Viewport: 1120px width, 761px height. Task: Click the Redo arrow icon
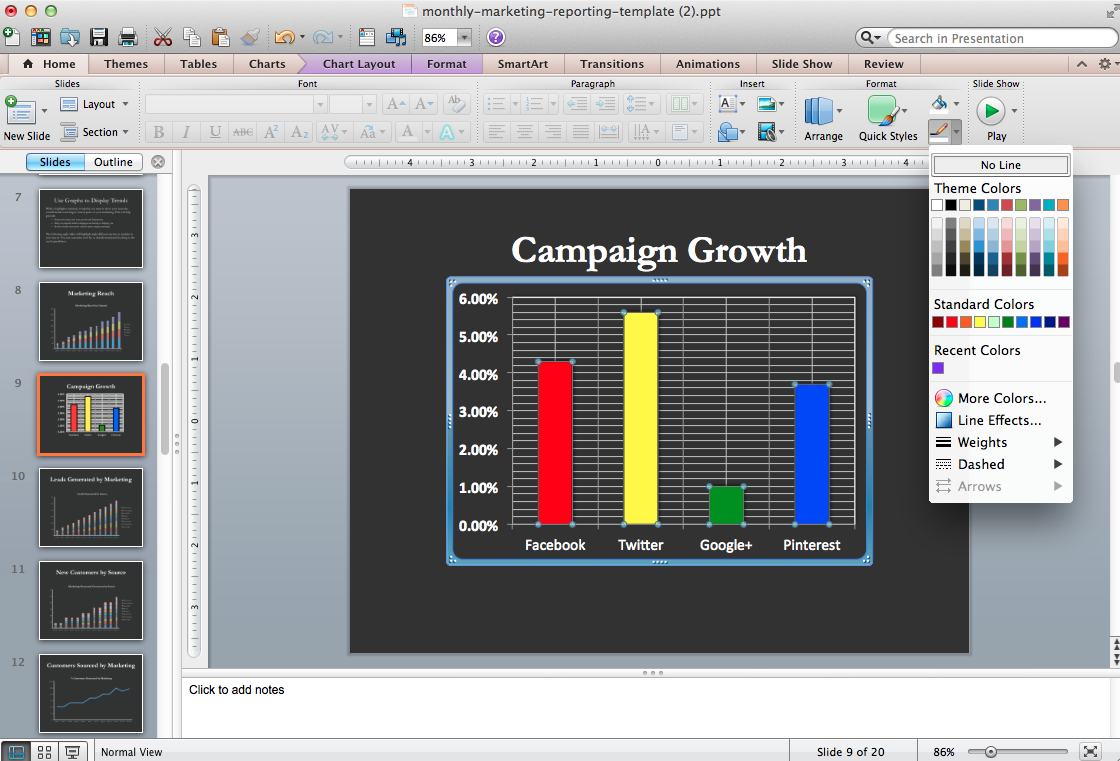pyautogui.click(x=323, y=37)
